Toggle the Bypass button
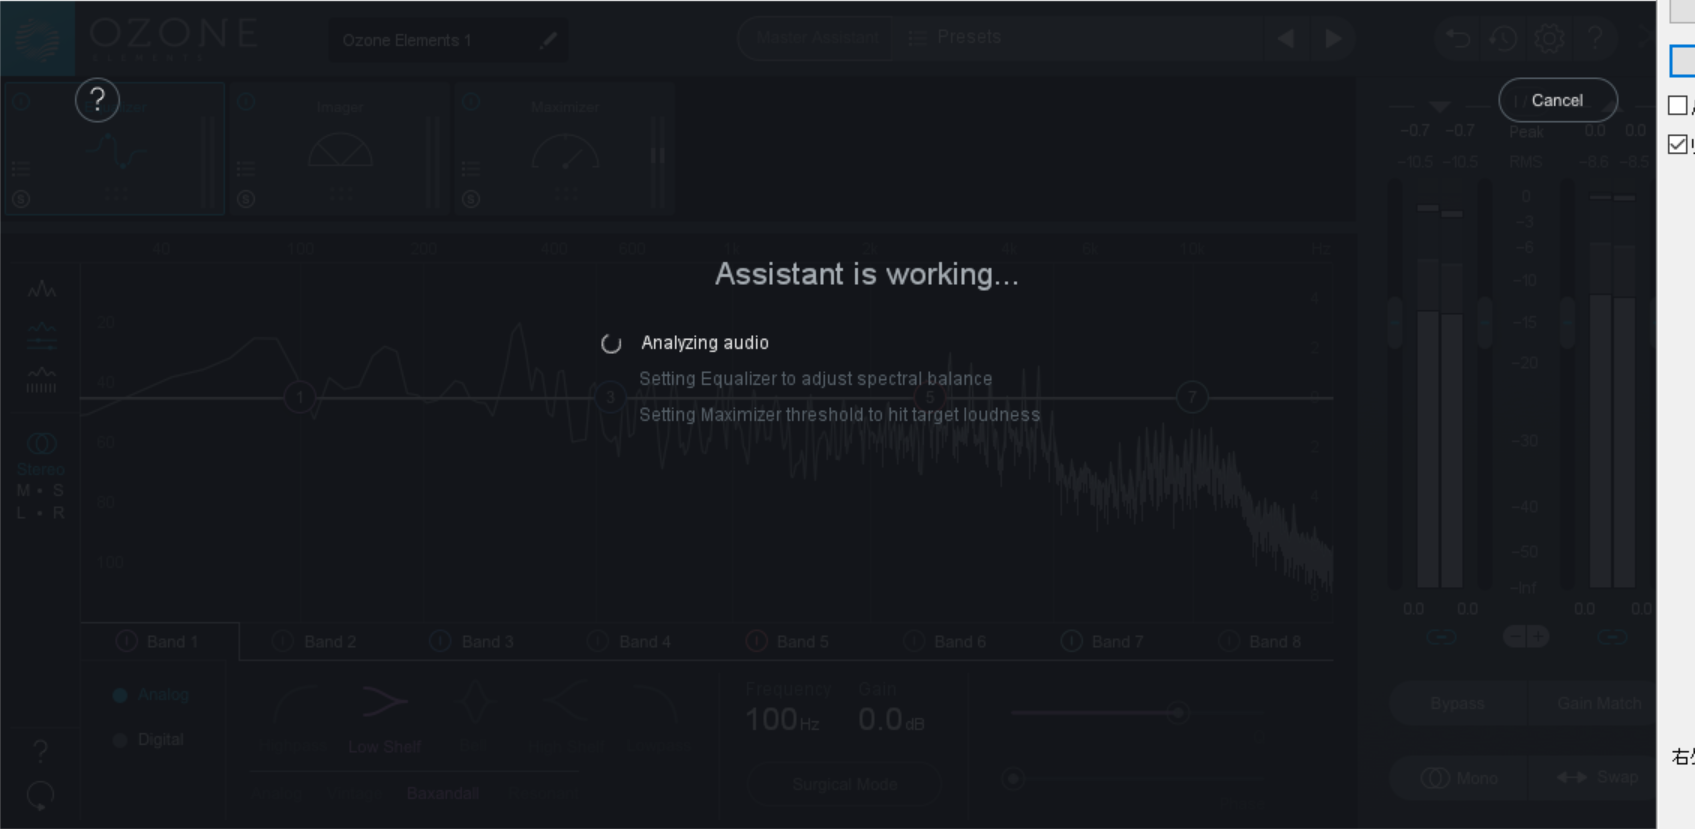 pos(1457,704)
